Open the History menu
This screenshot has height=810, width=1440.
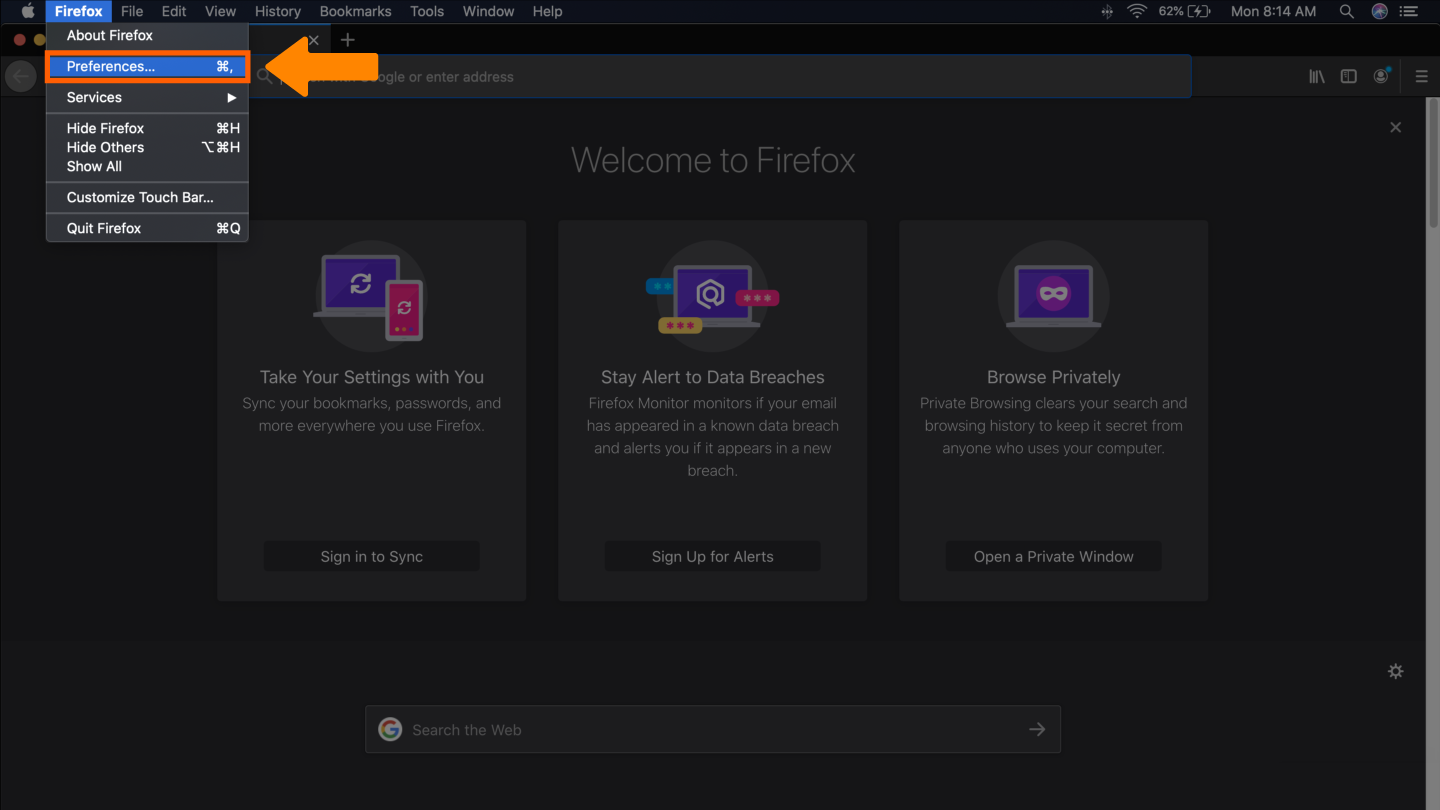pos(277,11)
